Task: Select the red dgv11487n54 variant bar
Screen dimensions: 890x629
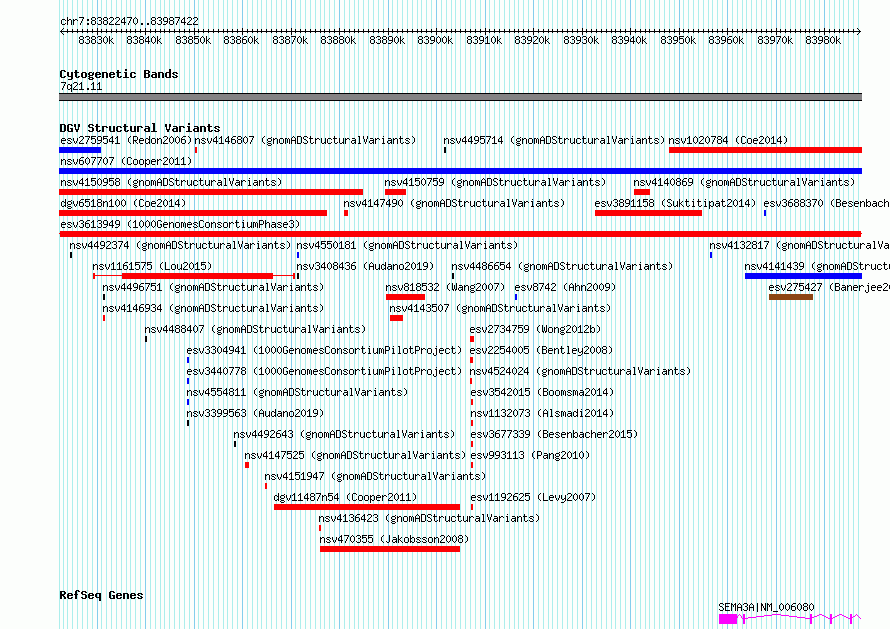Action: pyautogui.click(x=367, y=507)
